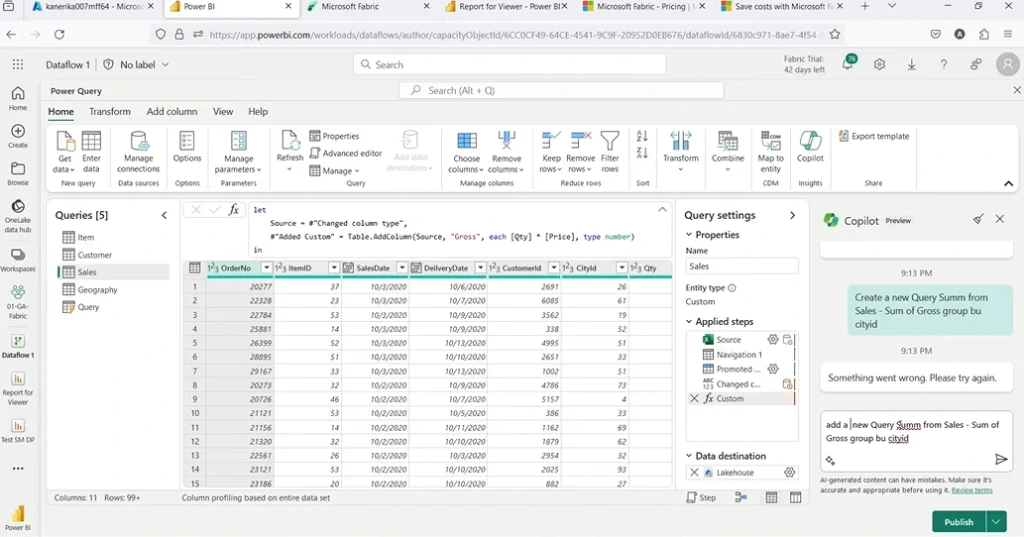Open Lakehouse destination settings gear
This screenshot has height=537, width=1024.
(x=790, y=472)
